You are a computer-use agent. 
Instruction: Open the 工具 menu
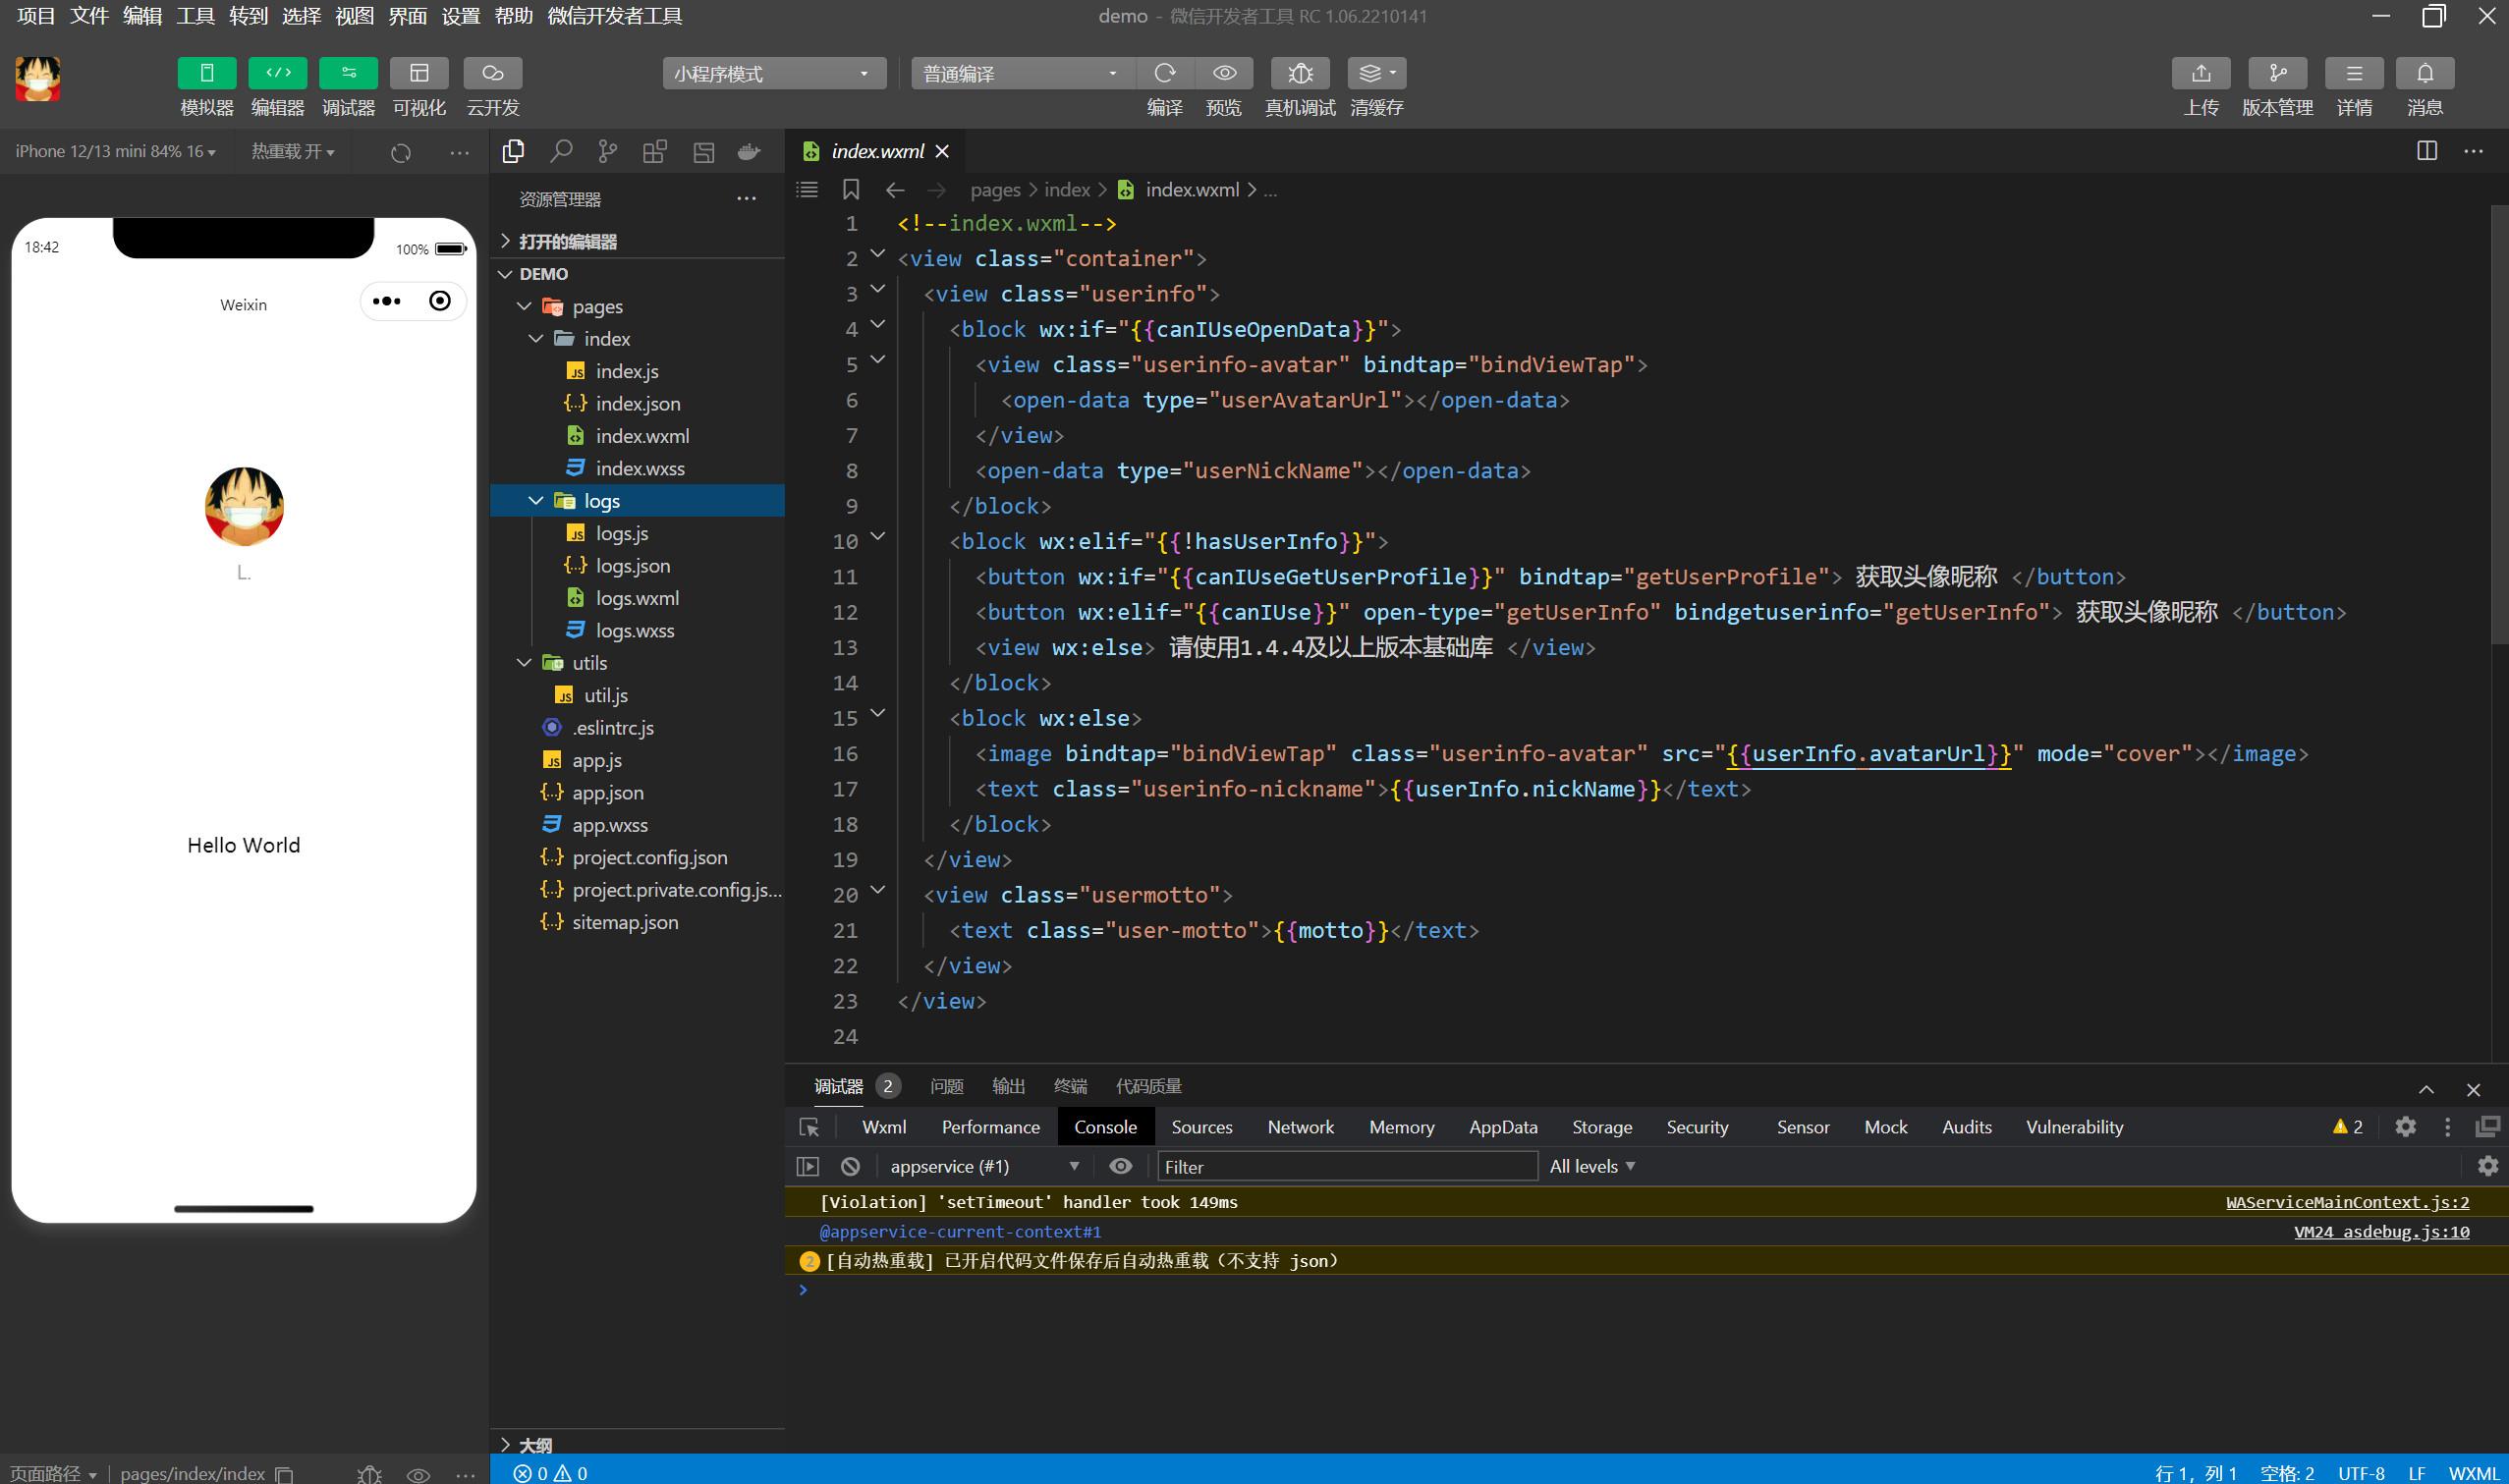tap(195, 16)
